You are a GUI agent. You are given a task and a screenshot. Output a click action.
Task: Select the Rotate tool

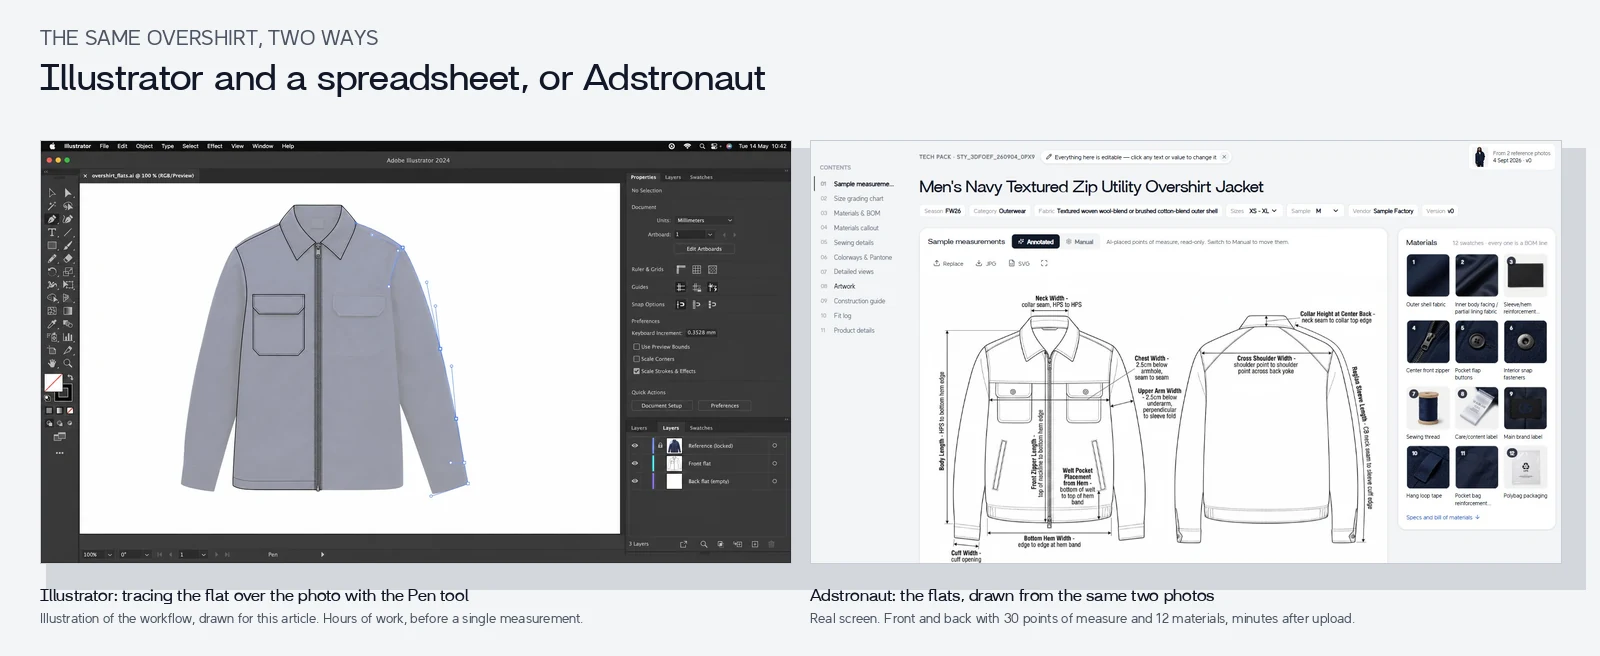52,271
